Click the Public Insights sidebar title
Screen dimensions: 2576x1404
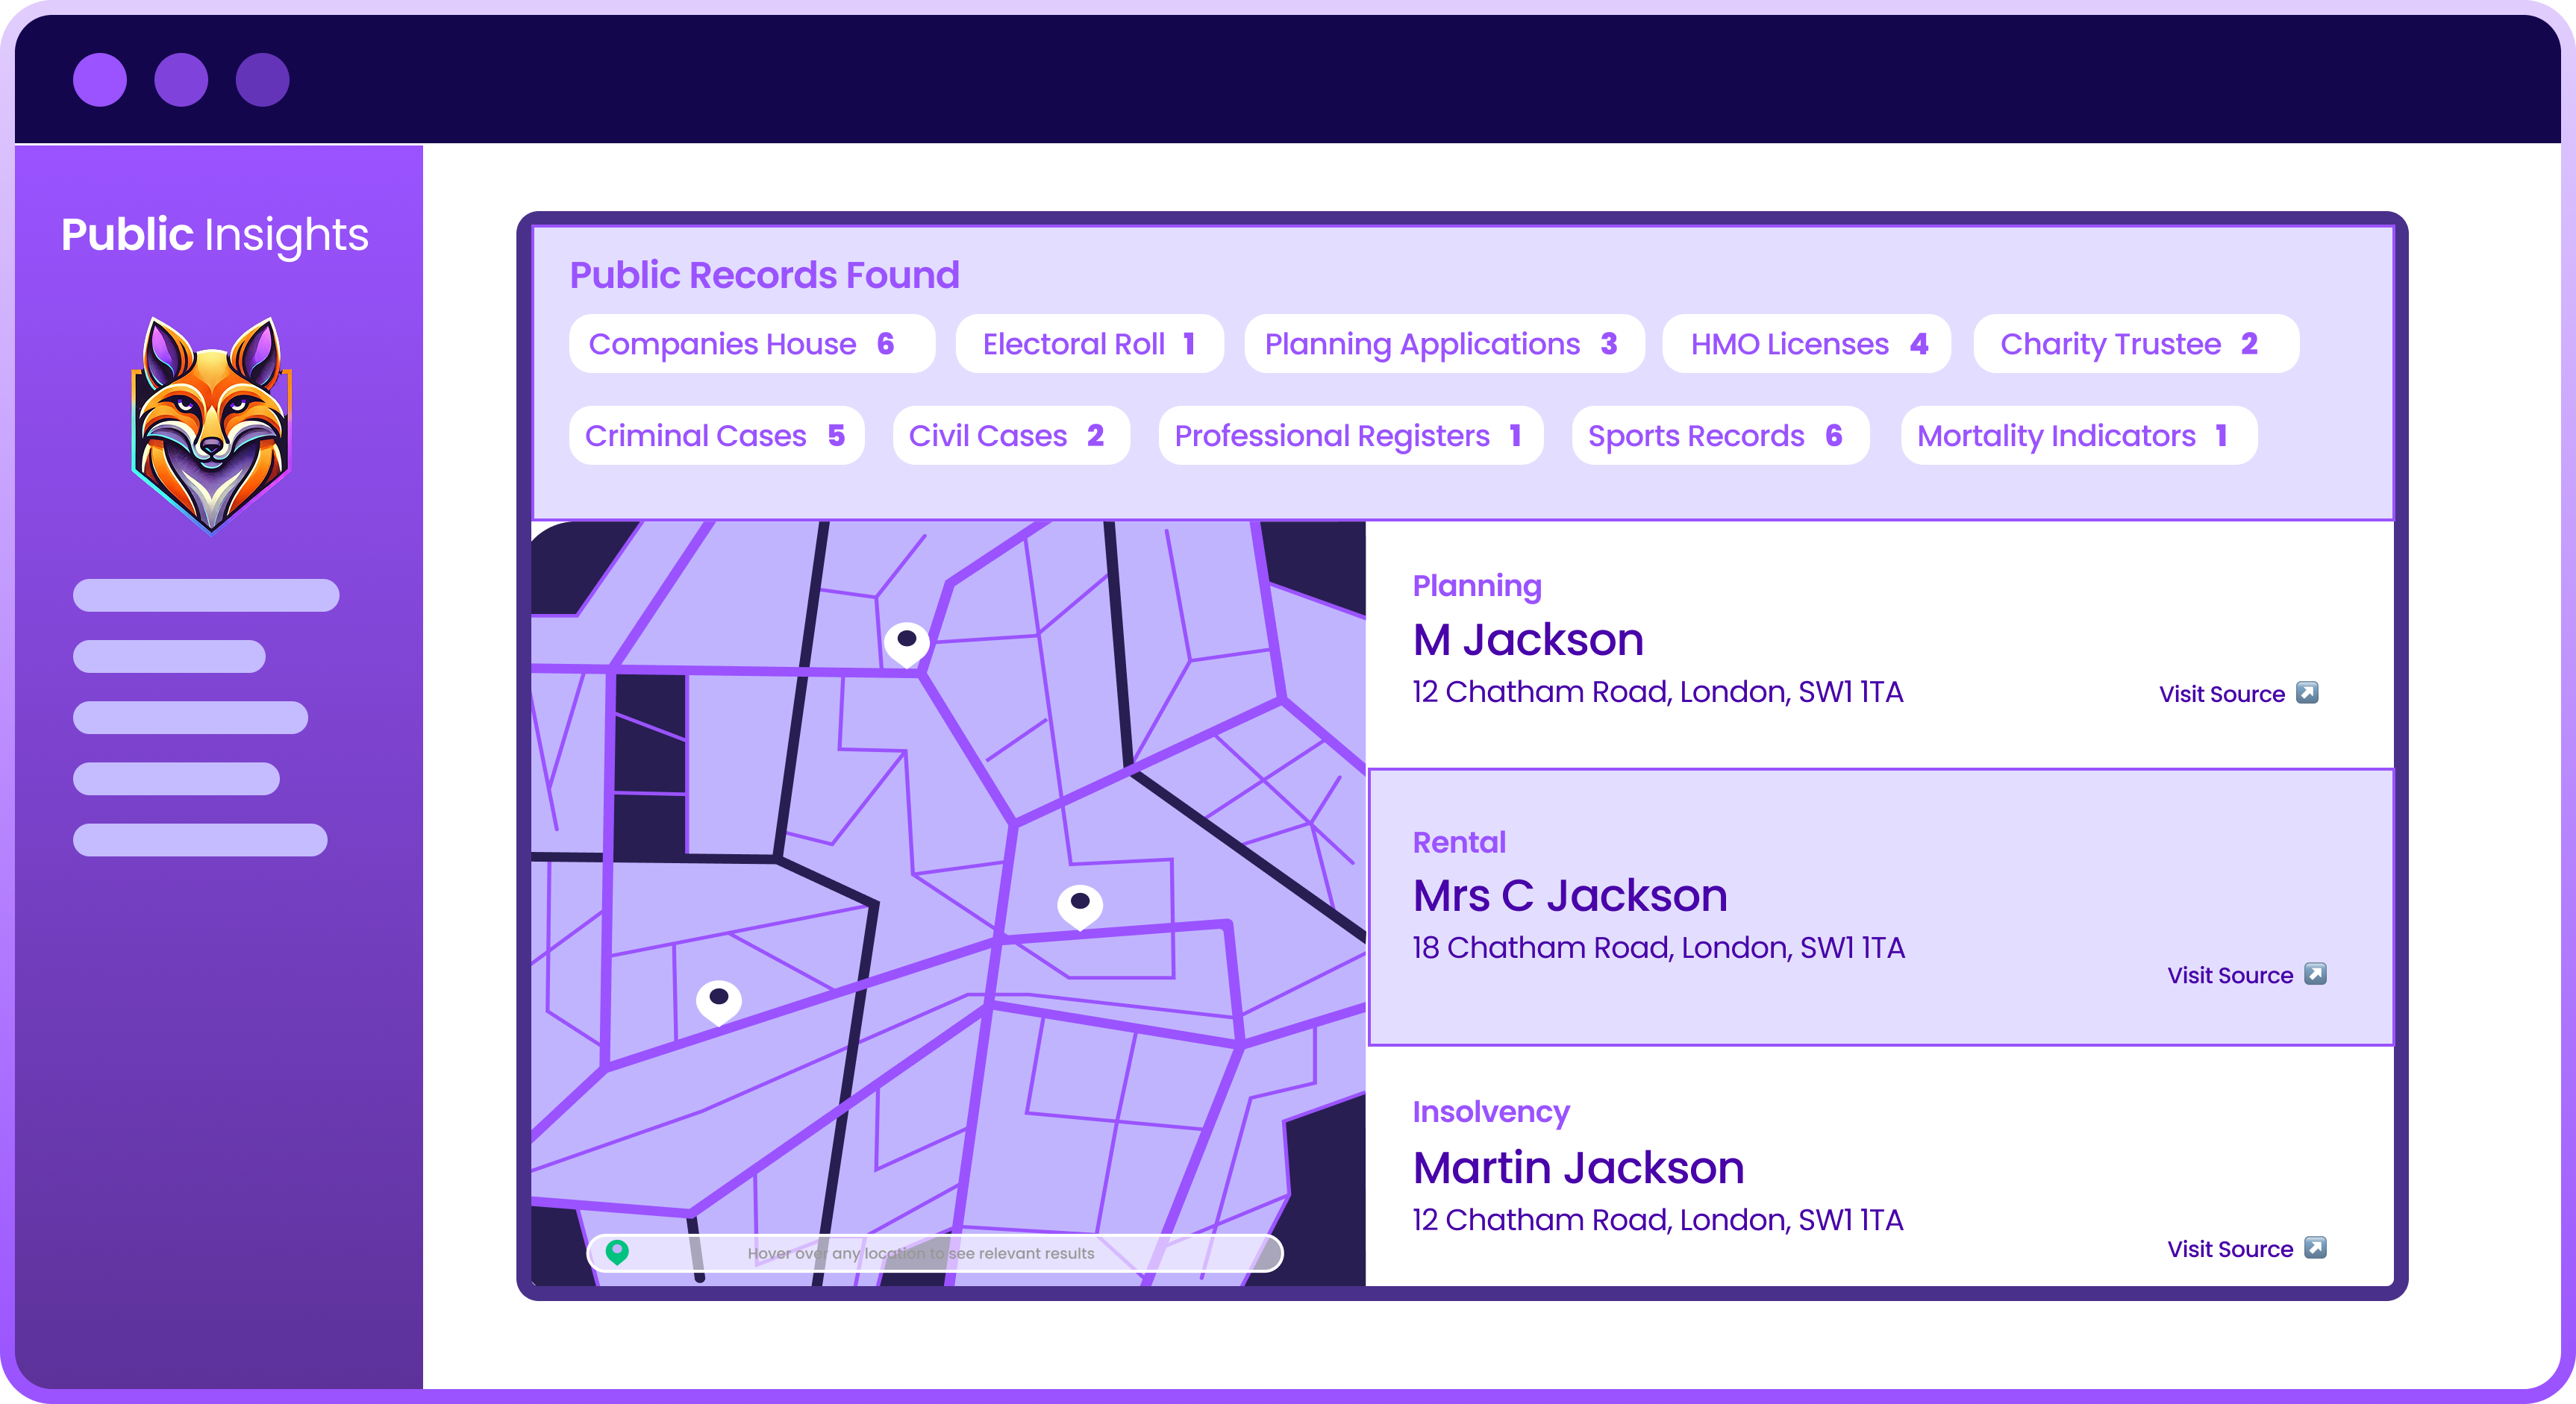pyautogui.click(x=214, y=235)
